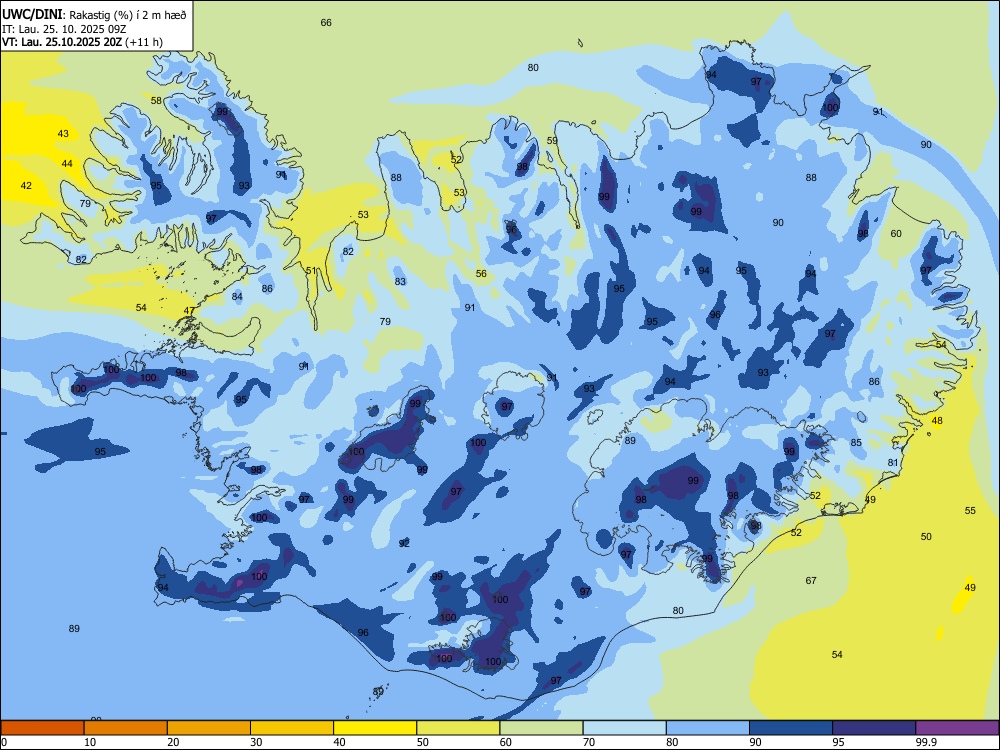Viewport: 1000px width, 750px height.
Task: Click the 'VT: Lau. 25.10.2025 20Z (+11 h)' line
Action: (x=82, y=42)
